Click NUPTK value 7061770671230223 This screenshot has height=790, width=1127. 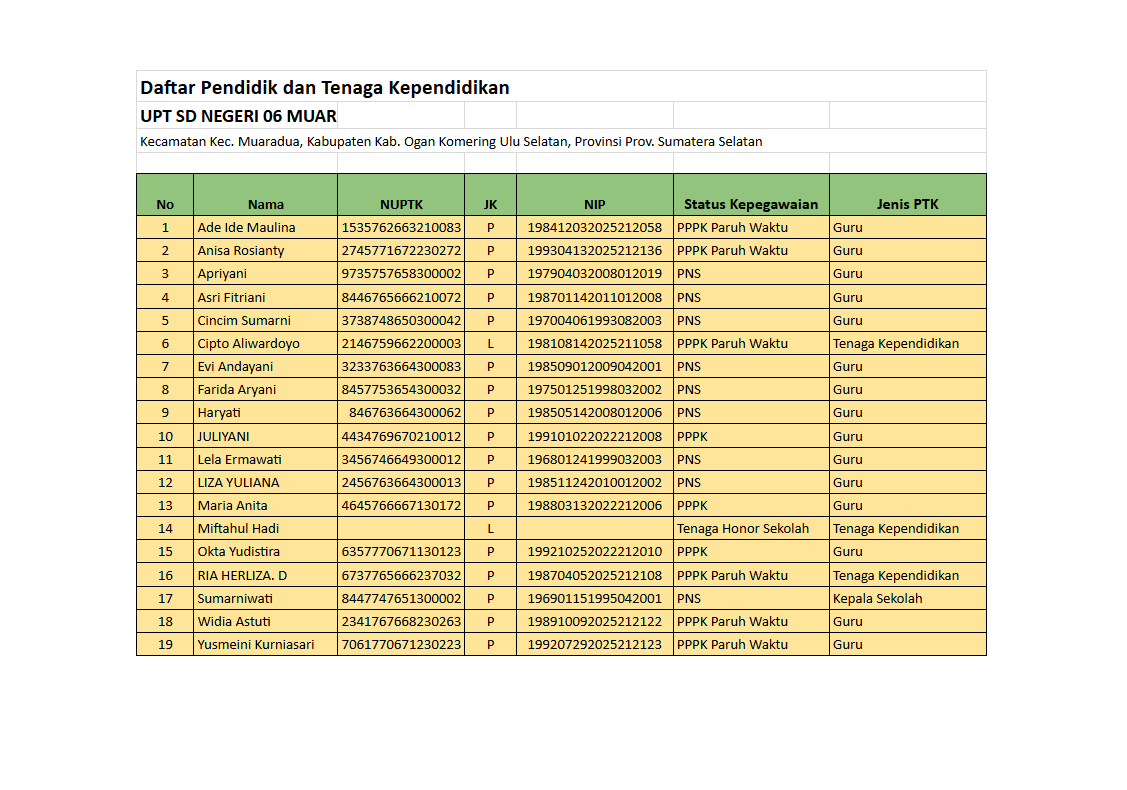[401, 643]
